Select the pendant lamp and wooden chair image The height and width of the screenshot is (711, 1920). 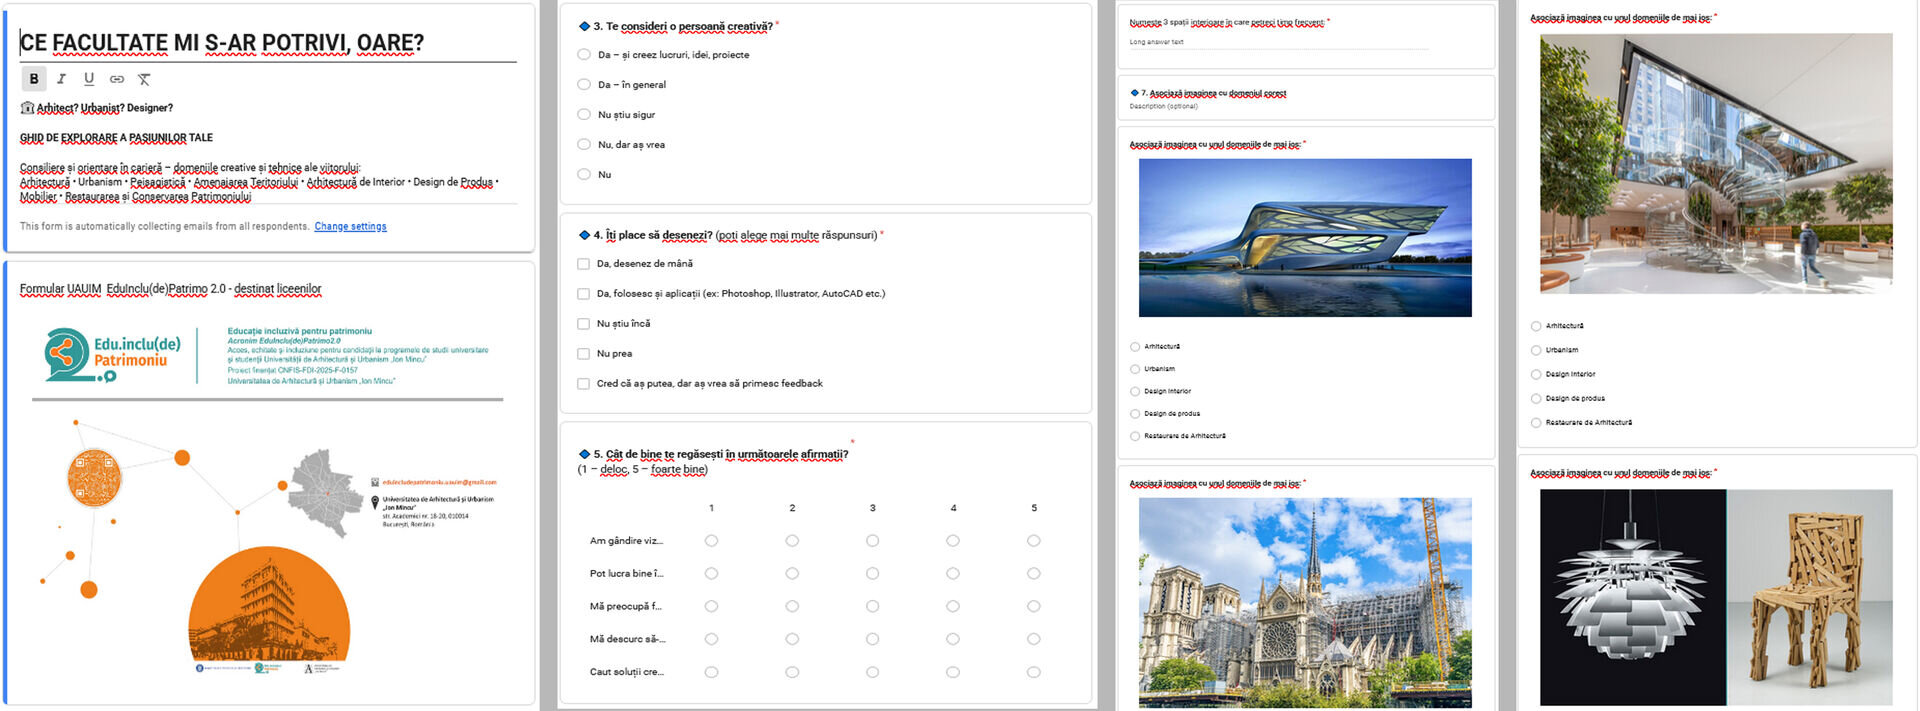pyautogui.click(x=1716, y=597)
